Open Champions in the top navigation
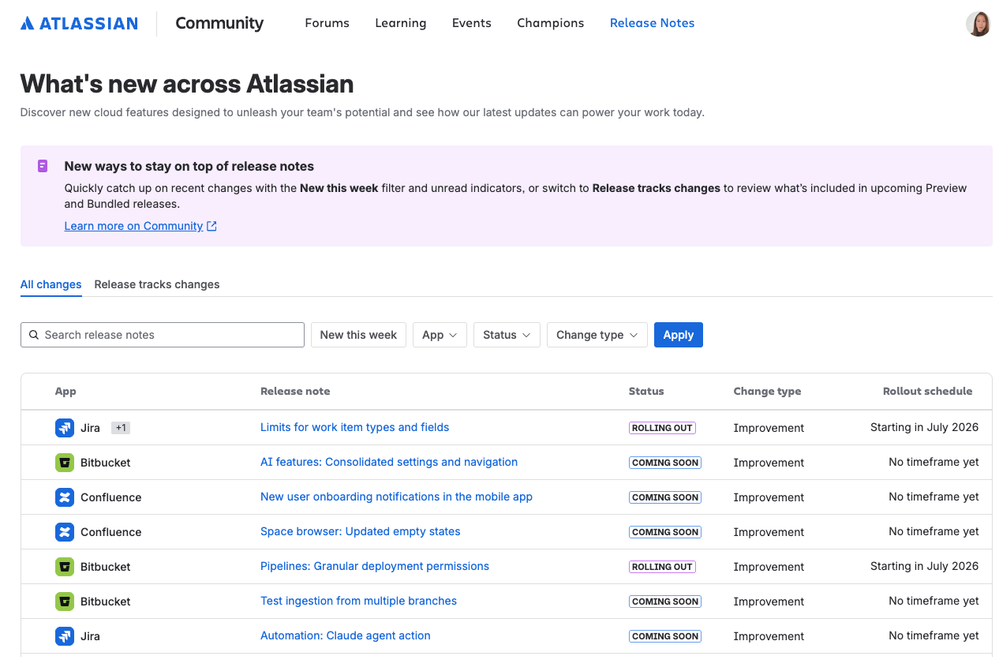This screenshot has height=657, width=999. 550,23
